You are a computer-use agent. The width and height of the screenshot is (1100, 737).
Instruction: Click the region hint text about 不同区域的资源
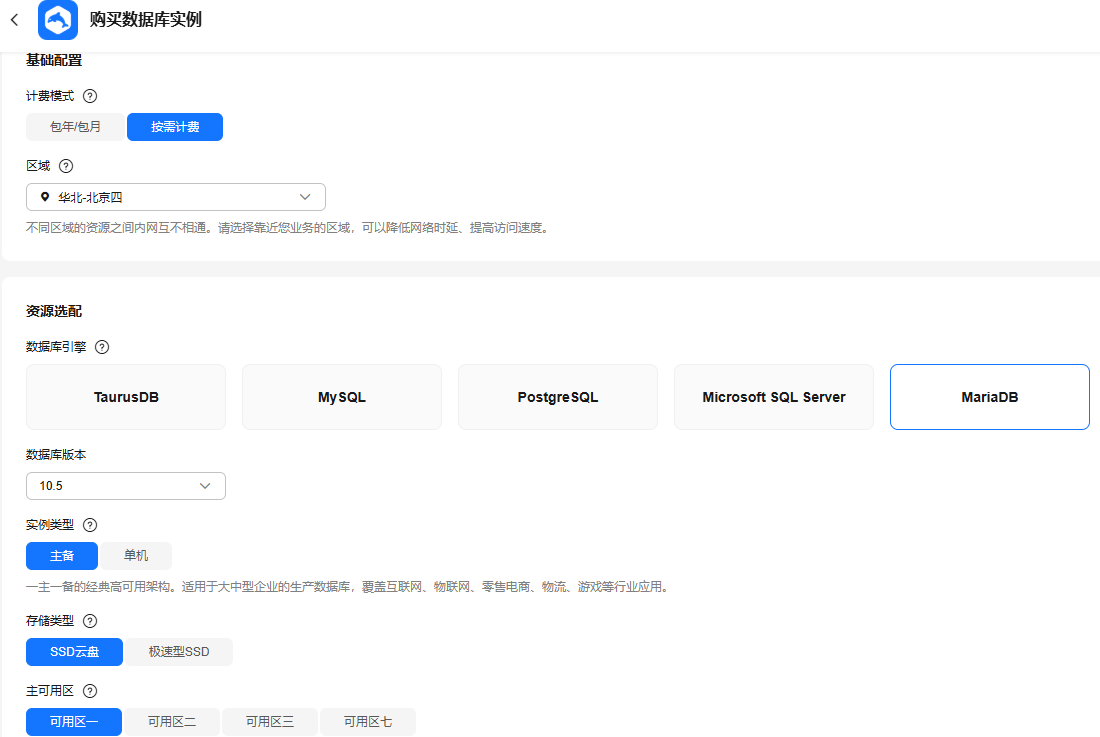pyautogui.click(x=288, y=228)
